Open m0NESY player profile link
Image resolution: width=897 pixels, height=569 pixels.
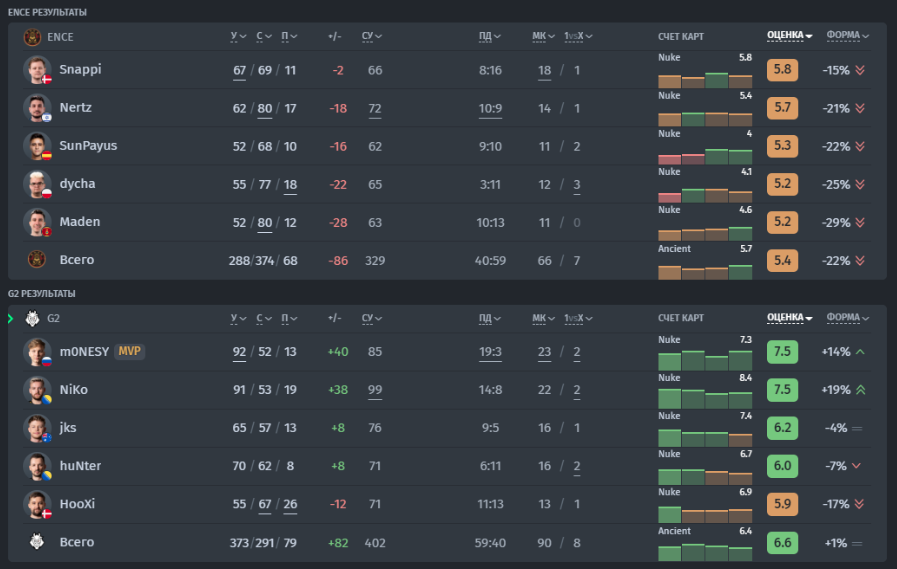[84, 352]
